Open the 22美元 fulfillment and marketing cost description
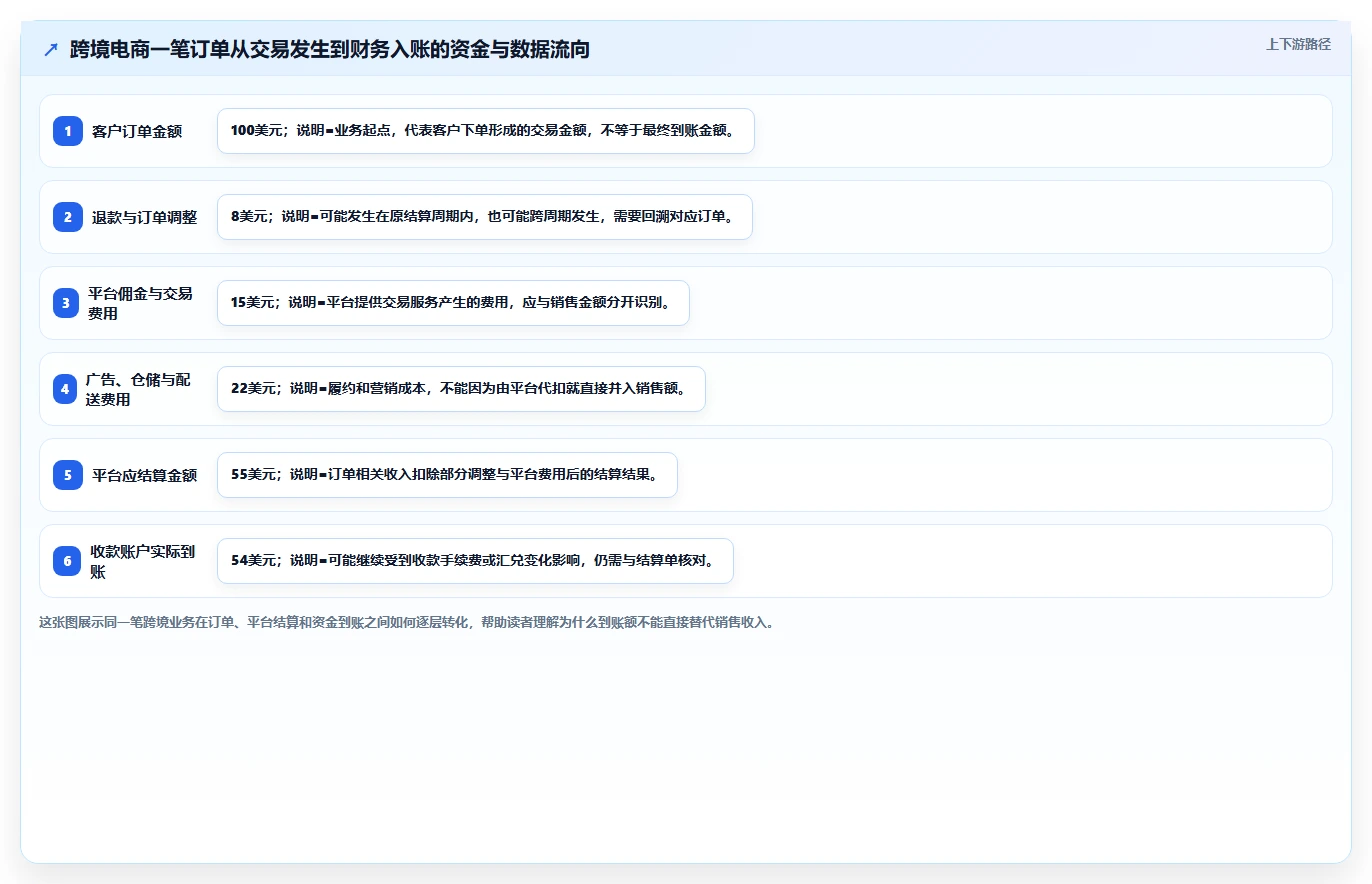 (x=461, y=389)
